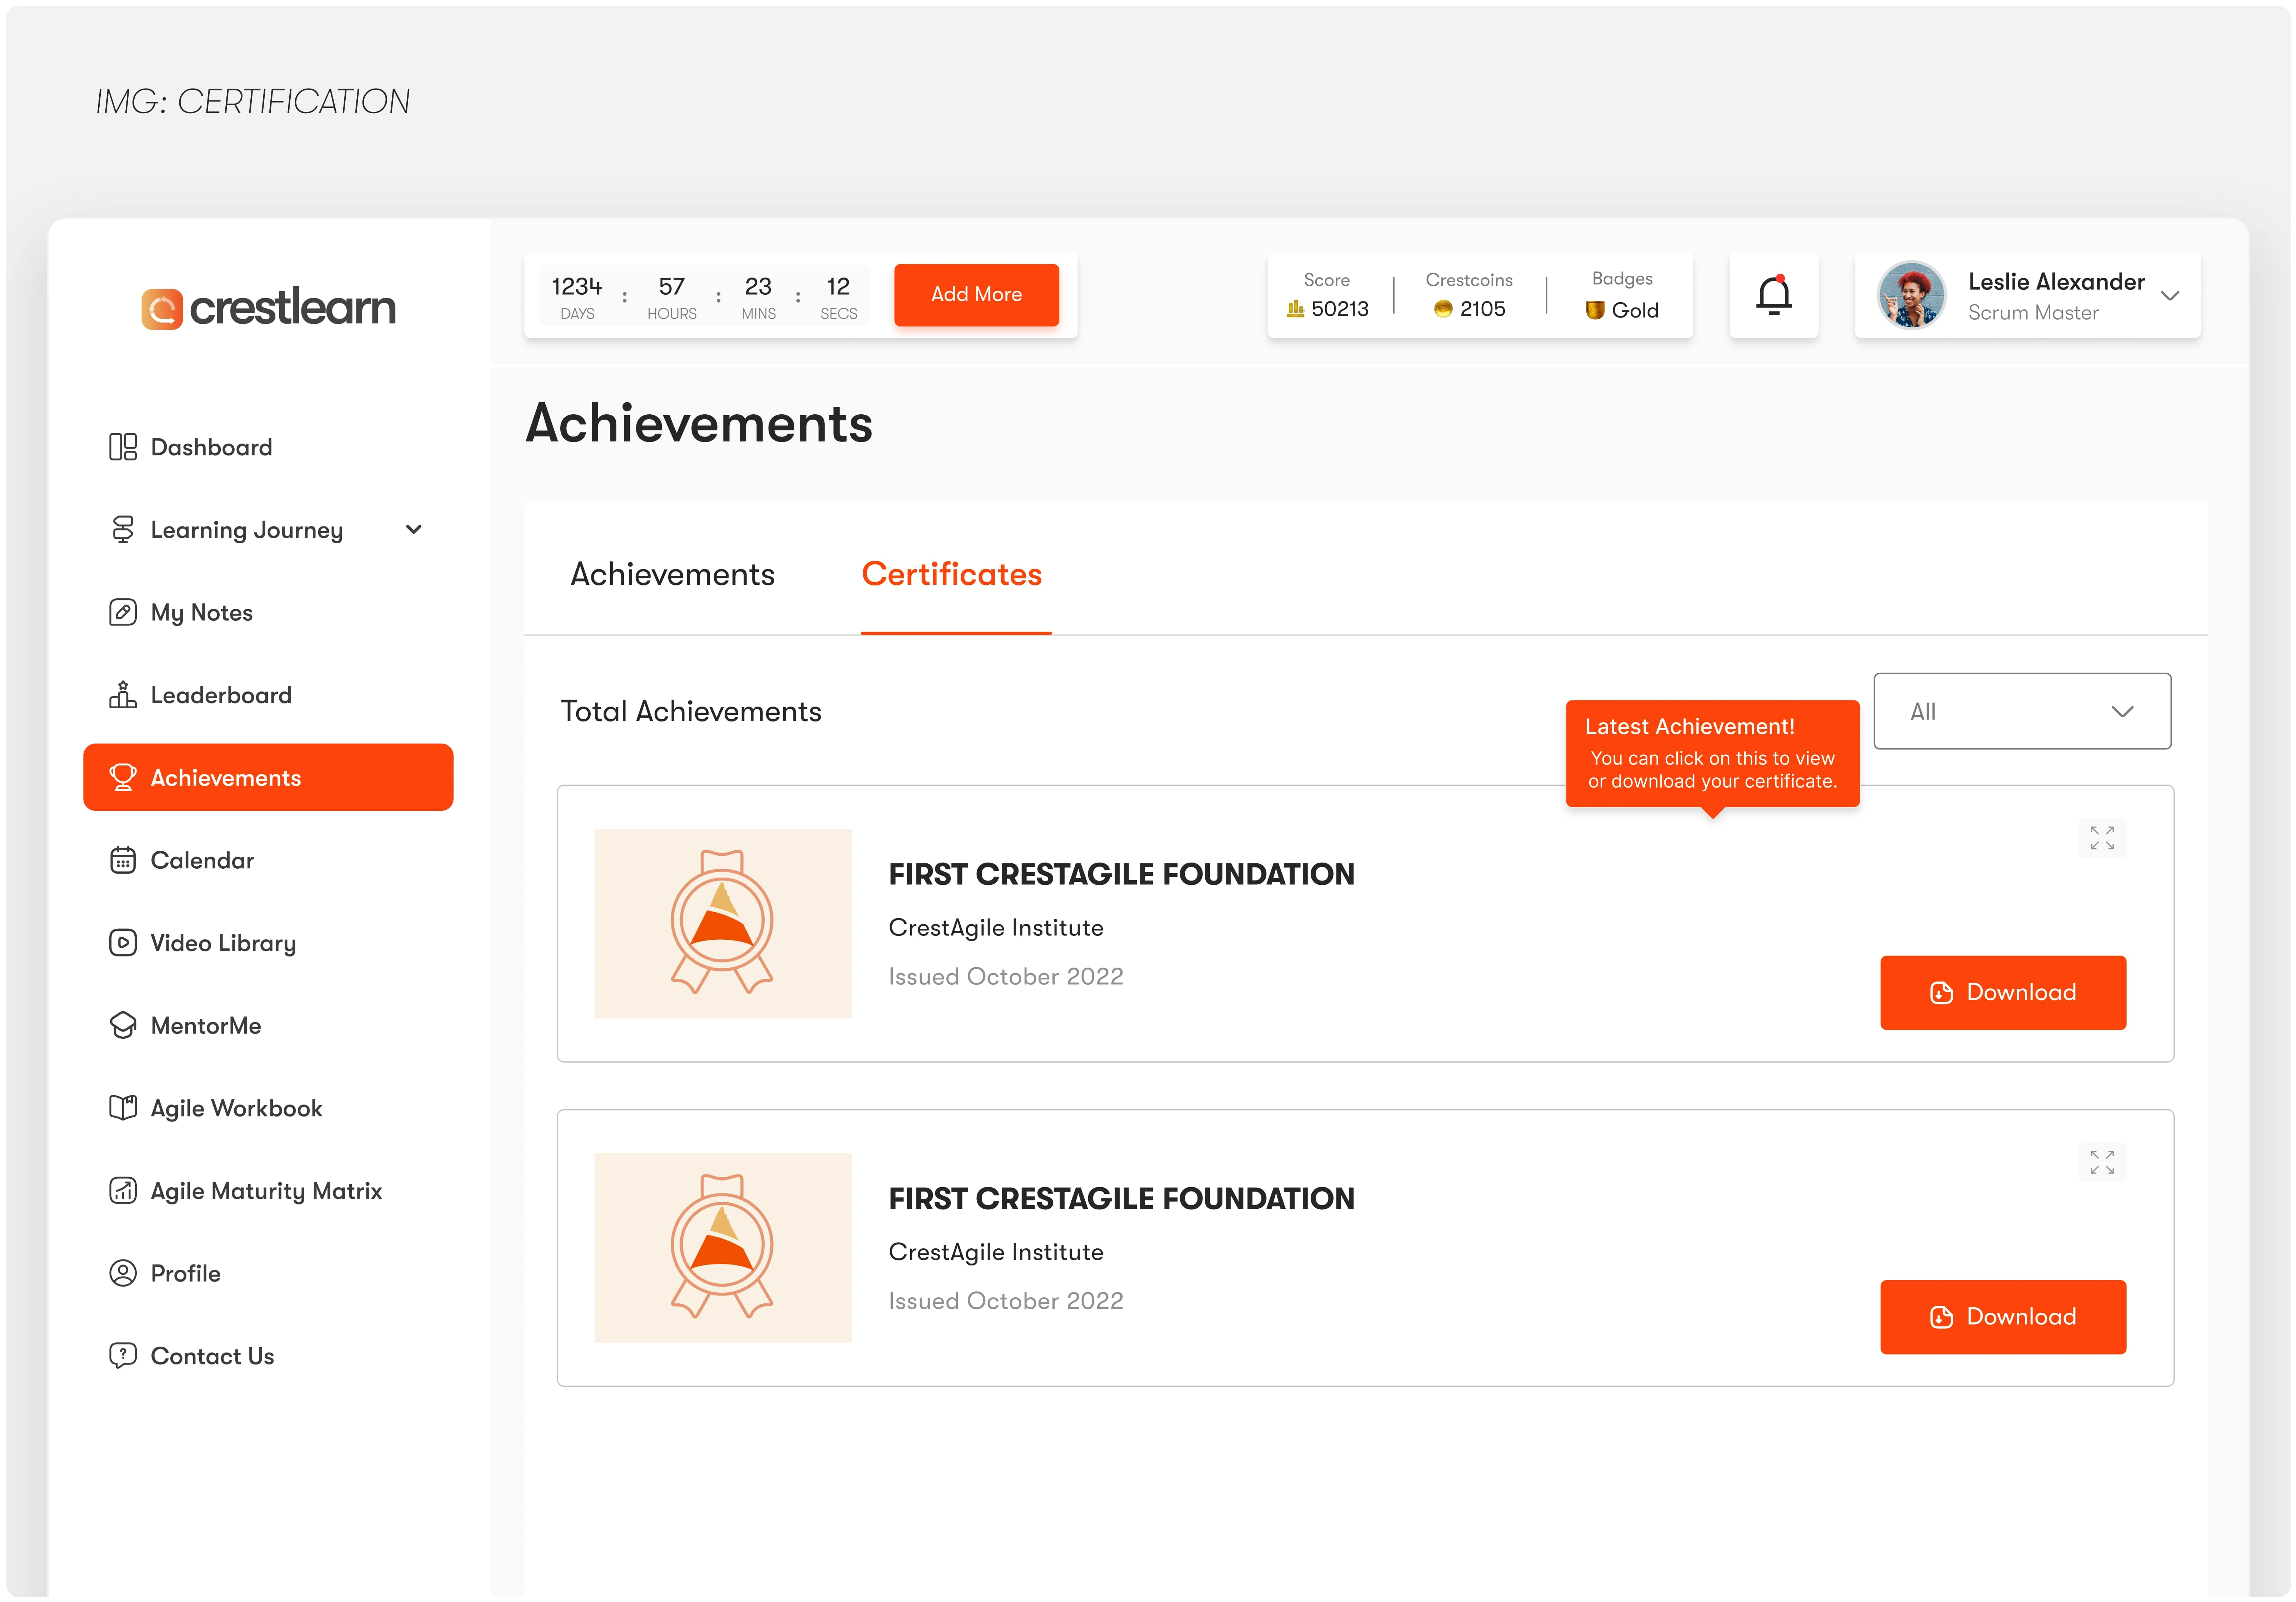Open MentorMe from the sidebar
This screenshot has width=2296, height=1602.
tap(268, 1025)
